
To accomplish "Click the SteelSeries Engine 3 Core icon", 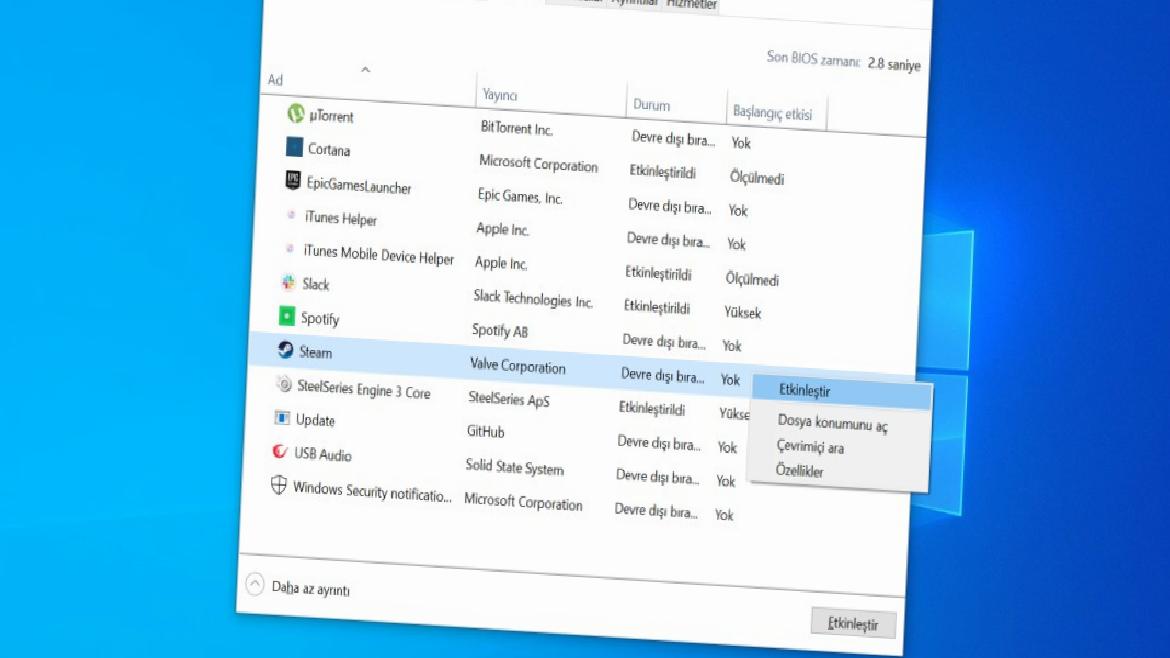I will click(x=284, y=383).
